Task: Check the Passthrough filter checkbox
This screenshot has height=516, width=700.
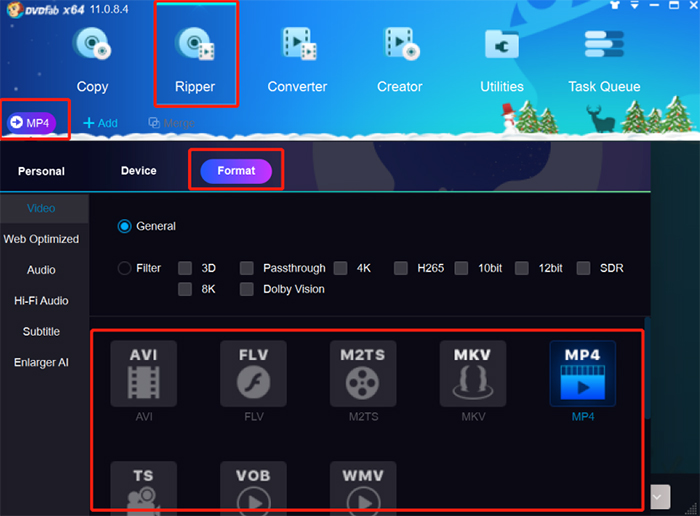Action: click(x=246, y=268)
